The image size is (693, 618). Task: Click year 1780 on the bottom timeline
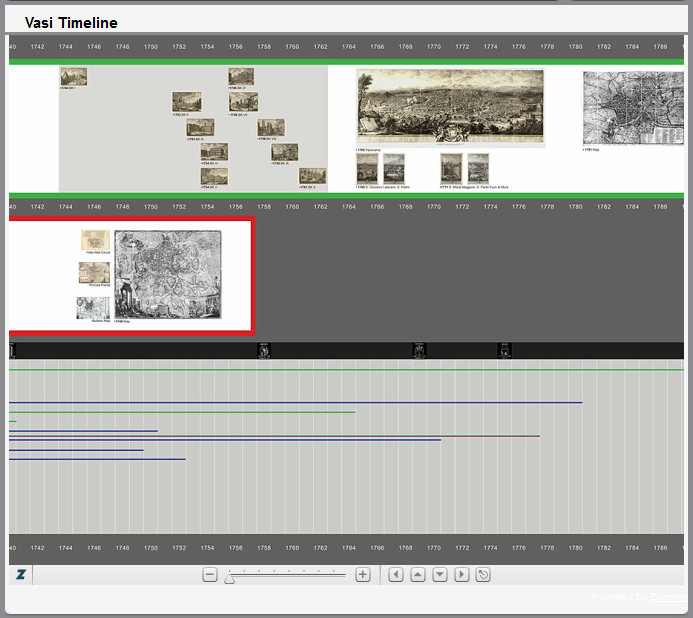(575, 548)
